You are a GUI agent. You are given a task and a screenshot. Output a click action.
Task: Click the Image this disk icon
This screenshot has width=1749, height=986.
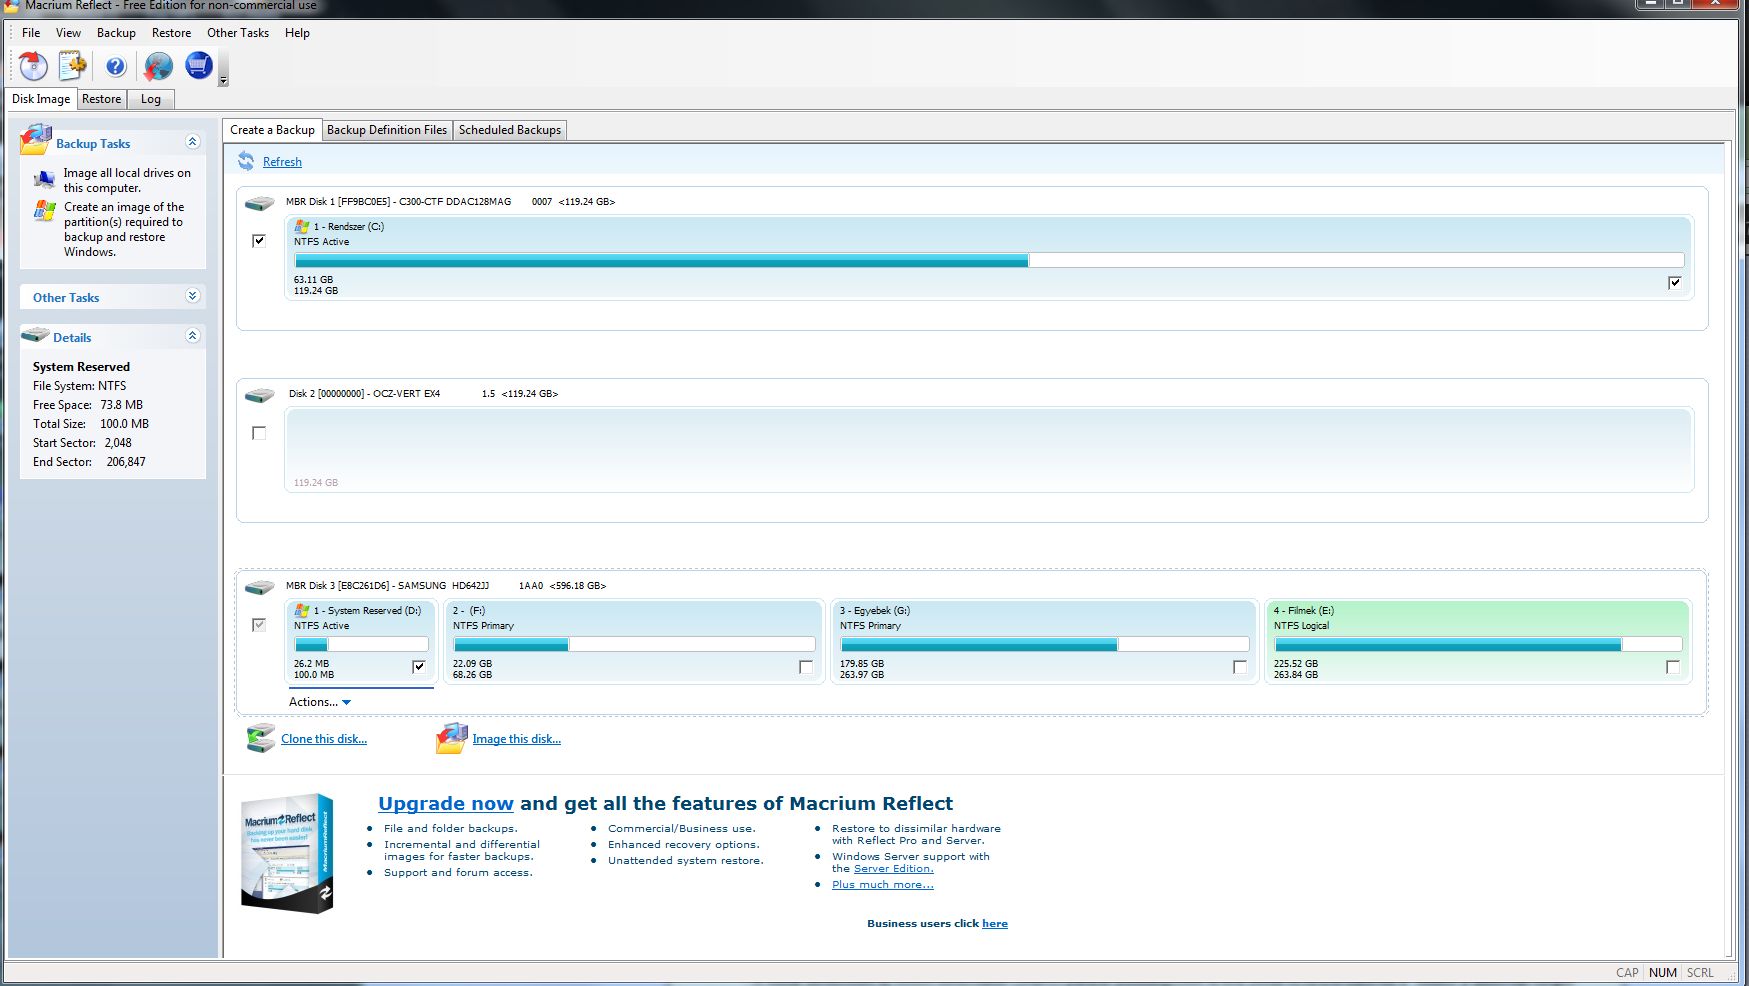(452, 739)
